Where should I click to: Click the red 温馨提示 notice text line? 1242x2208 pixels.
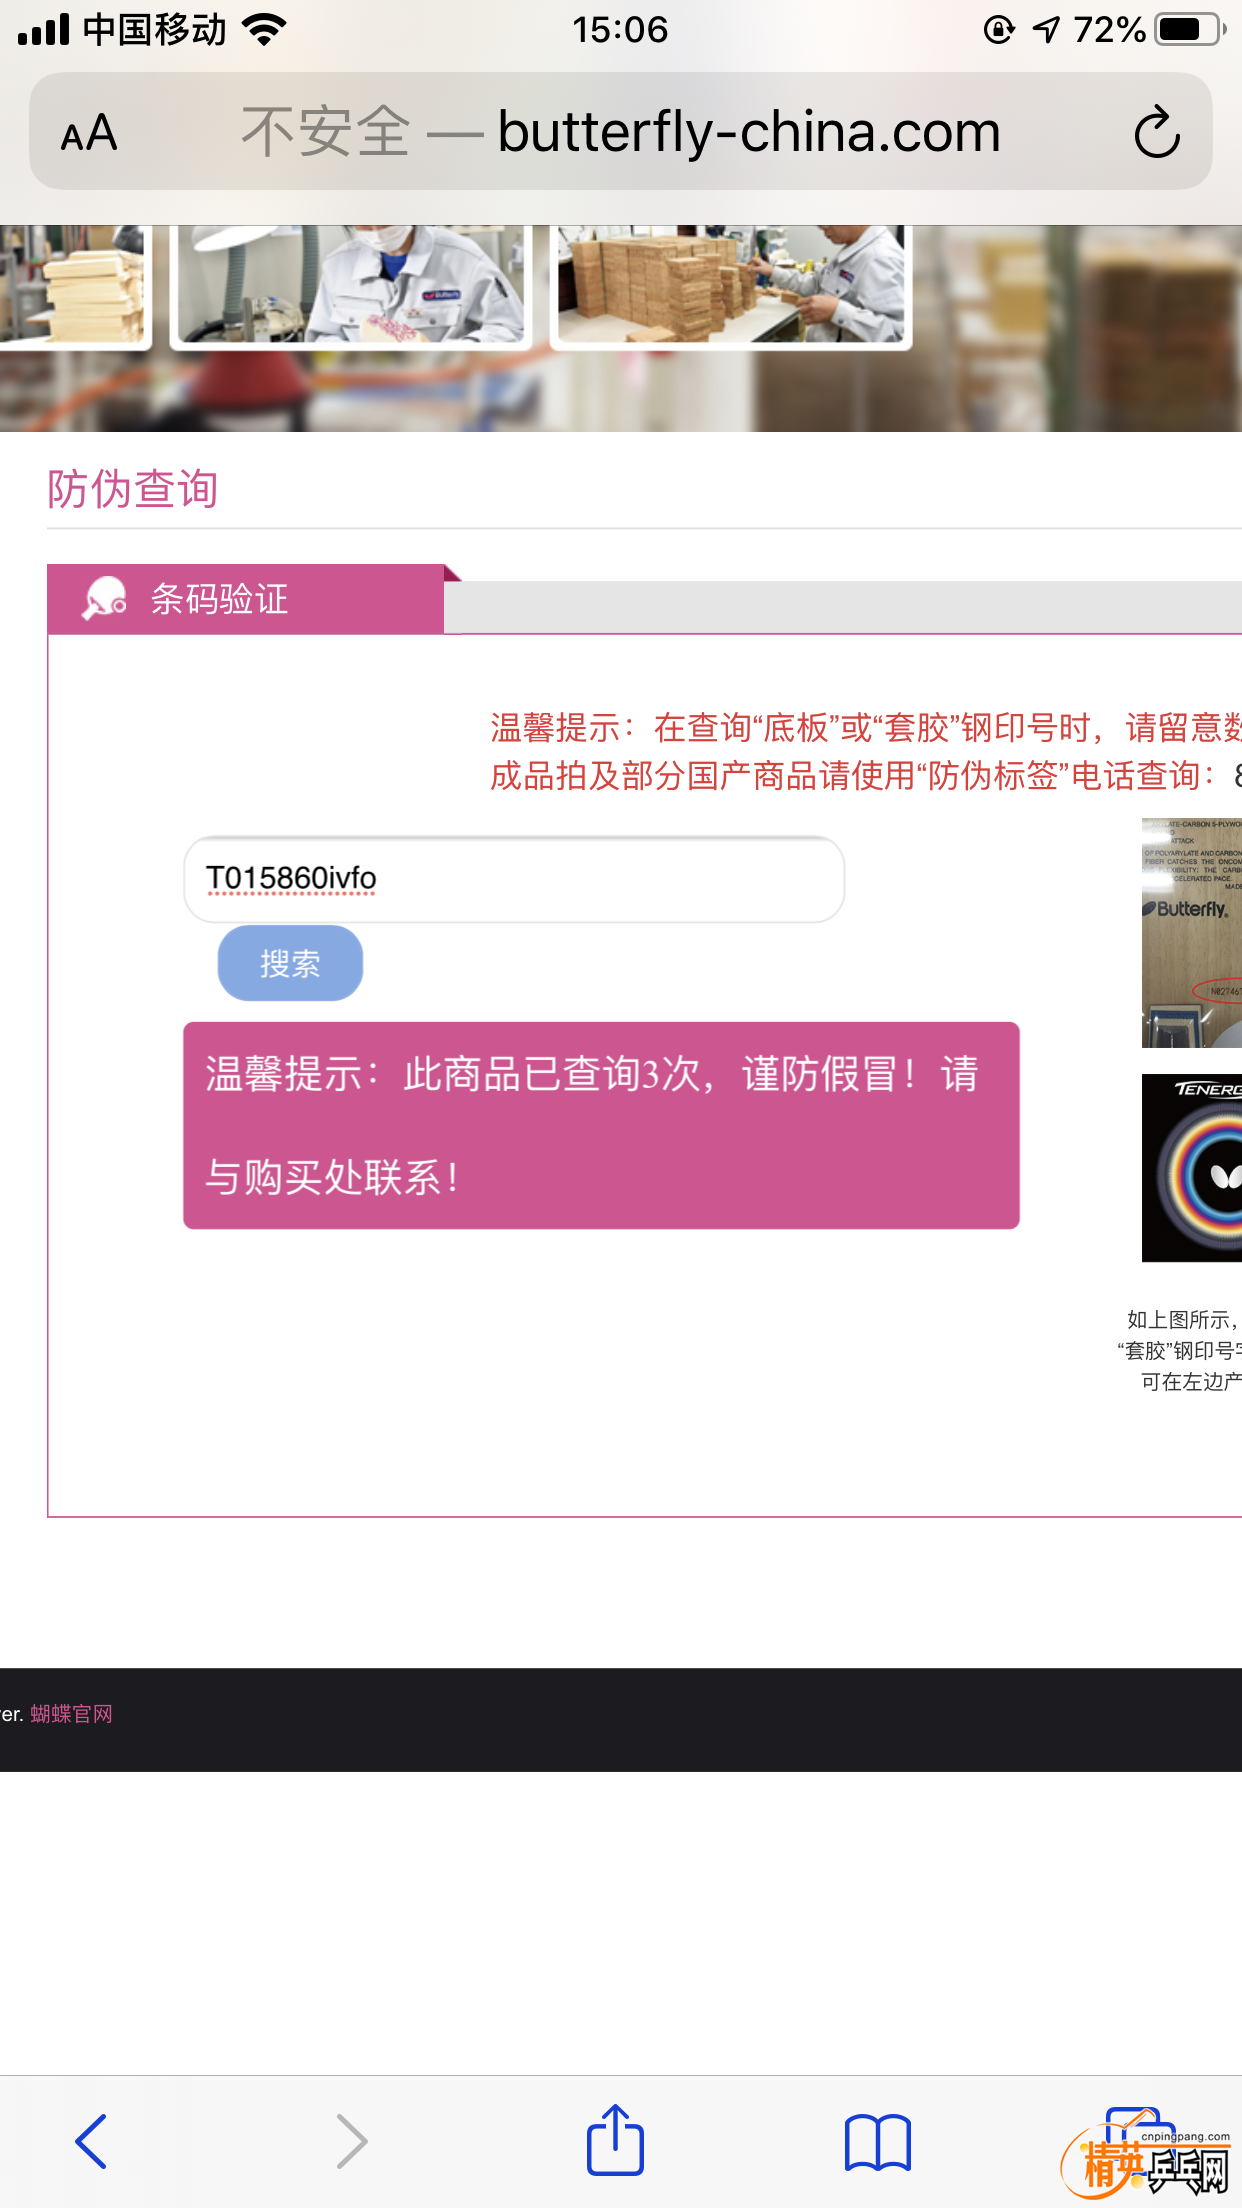tap(865, 728)
